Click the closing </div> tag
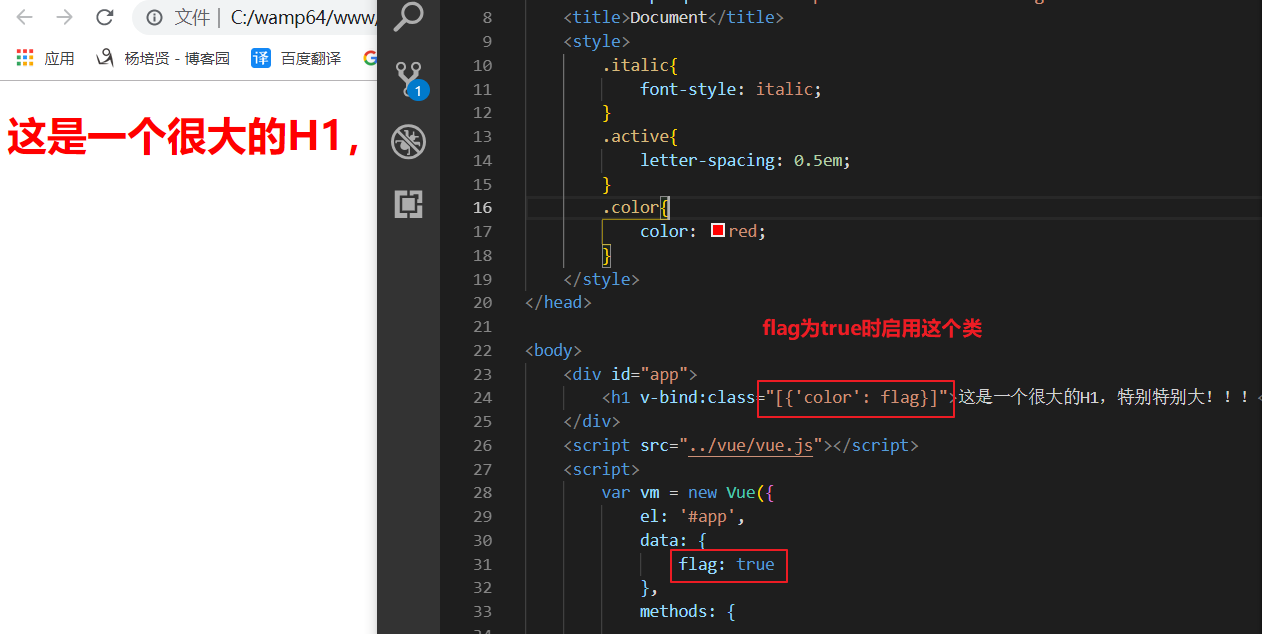The height and width of the screenshot is (634, 1262). 592,421
